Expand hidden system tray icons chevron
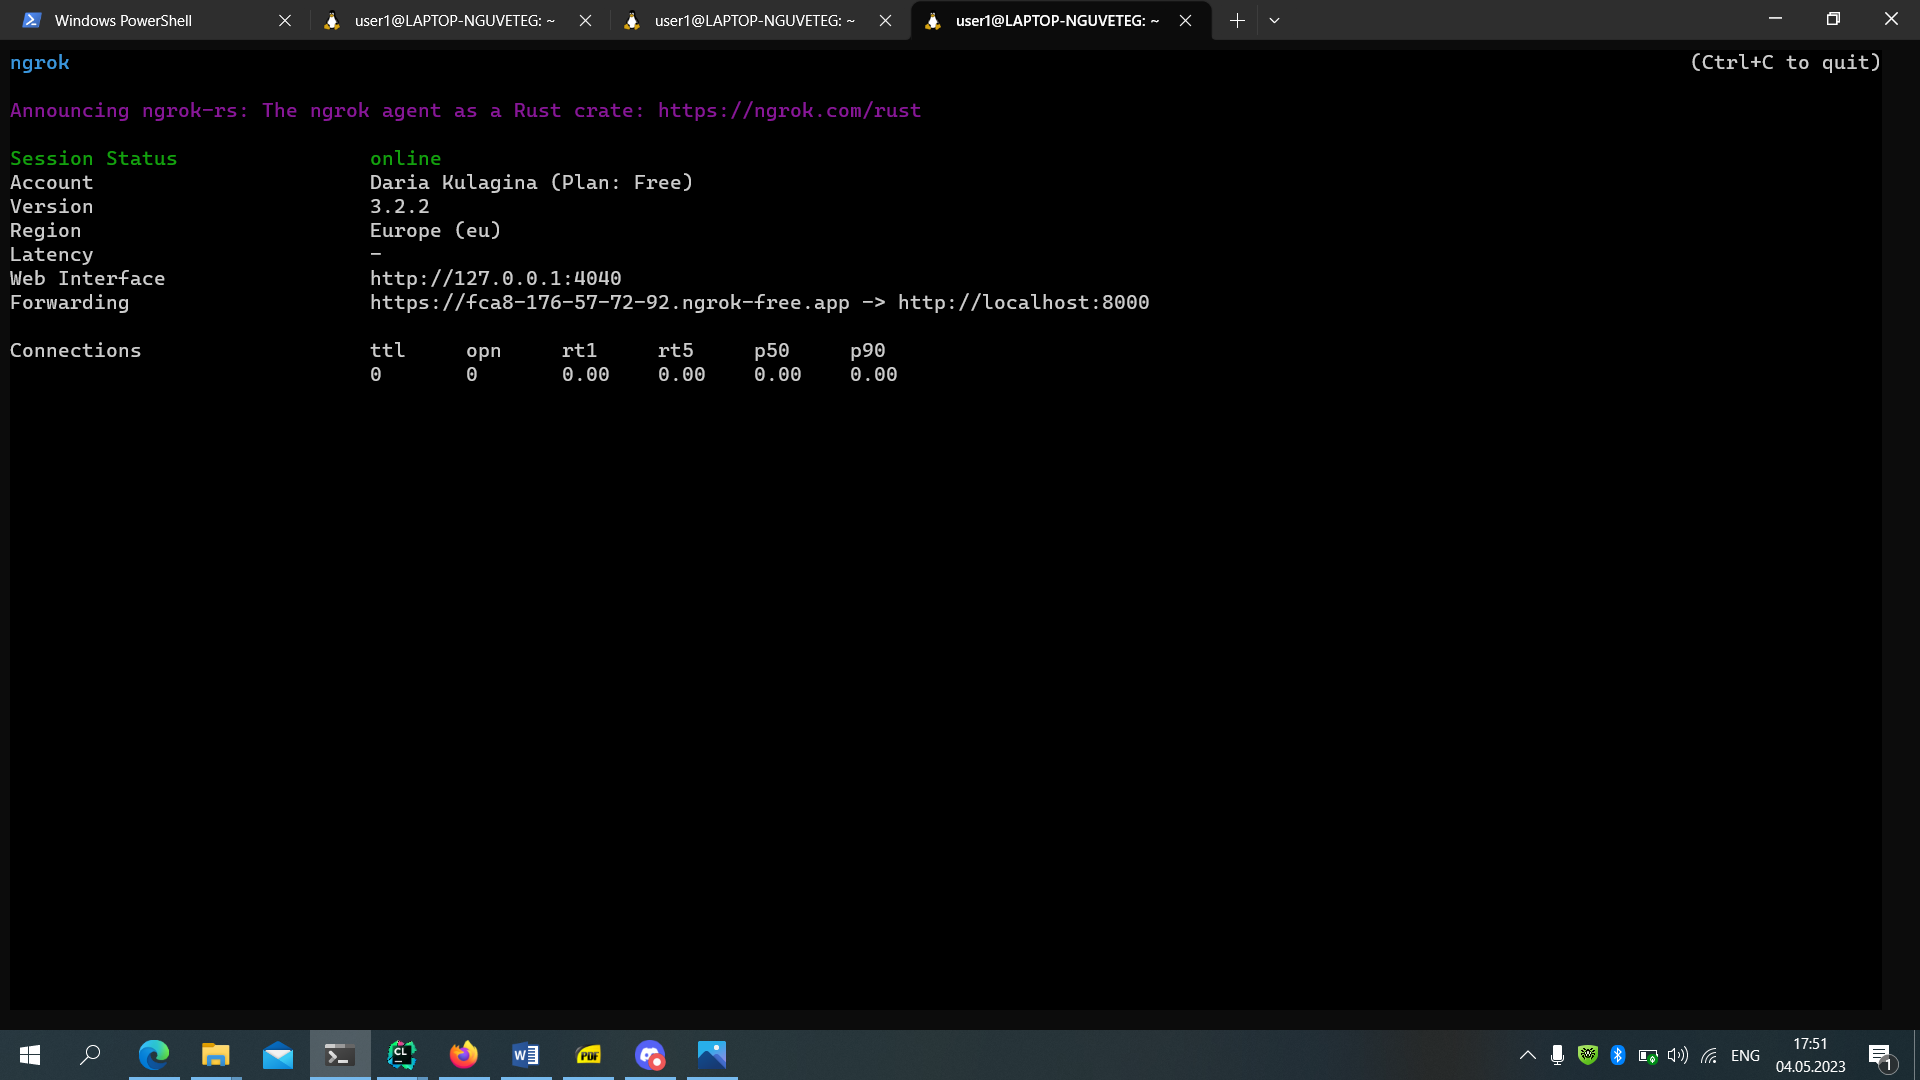This screenshot has width=1920, height=1080. click(1527, 1055)
